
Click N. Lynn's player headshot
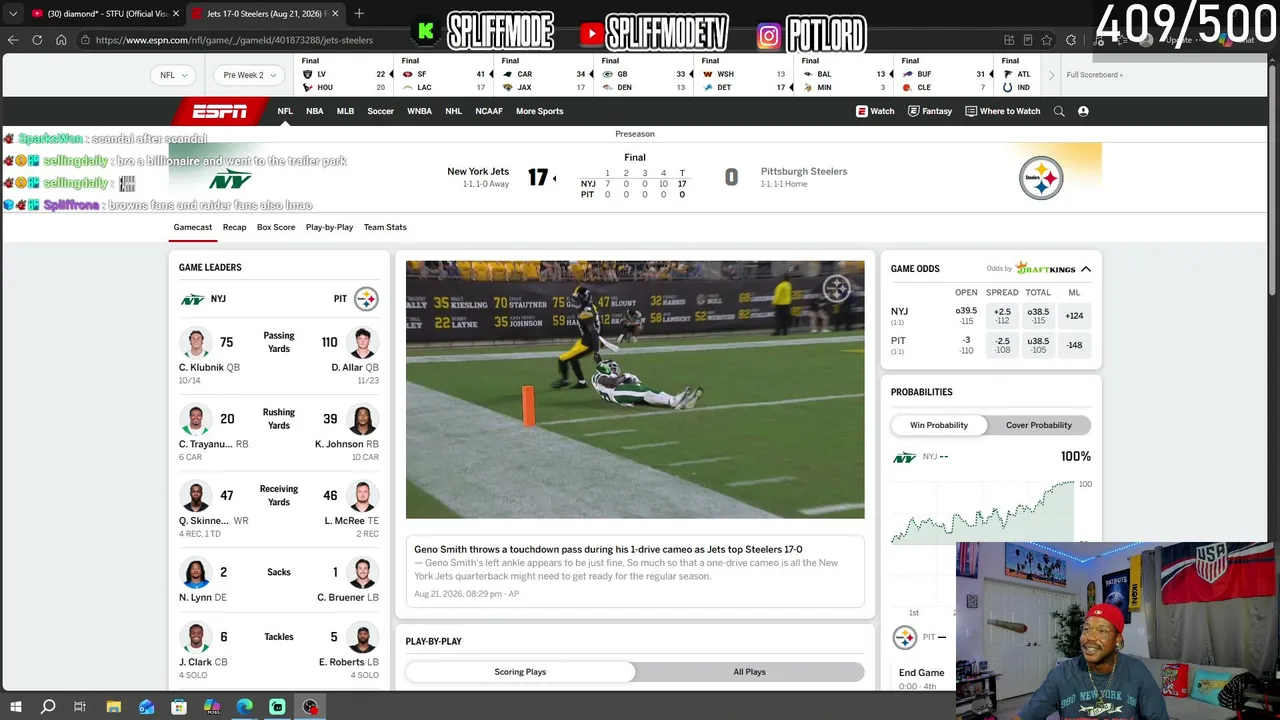coord(196,572)
